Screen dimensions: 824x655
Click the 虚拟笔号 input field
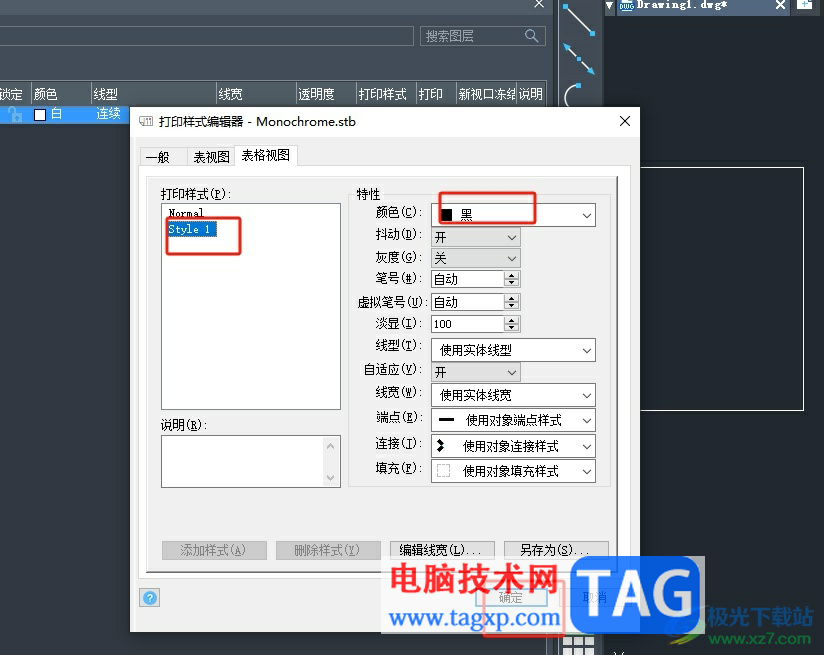pyautogui.click(x=467, y=302)
